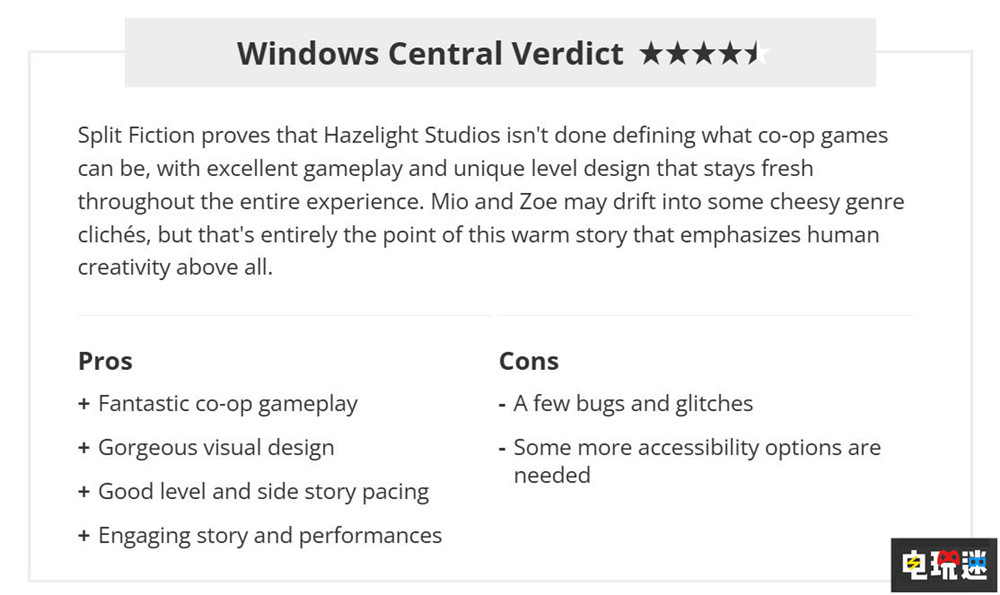Click the Pros heading
The height and width of the screenshot is (595, 1000).
[105, 361]
